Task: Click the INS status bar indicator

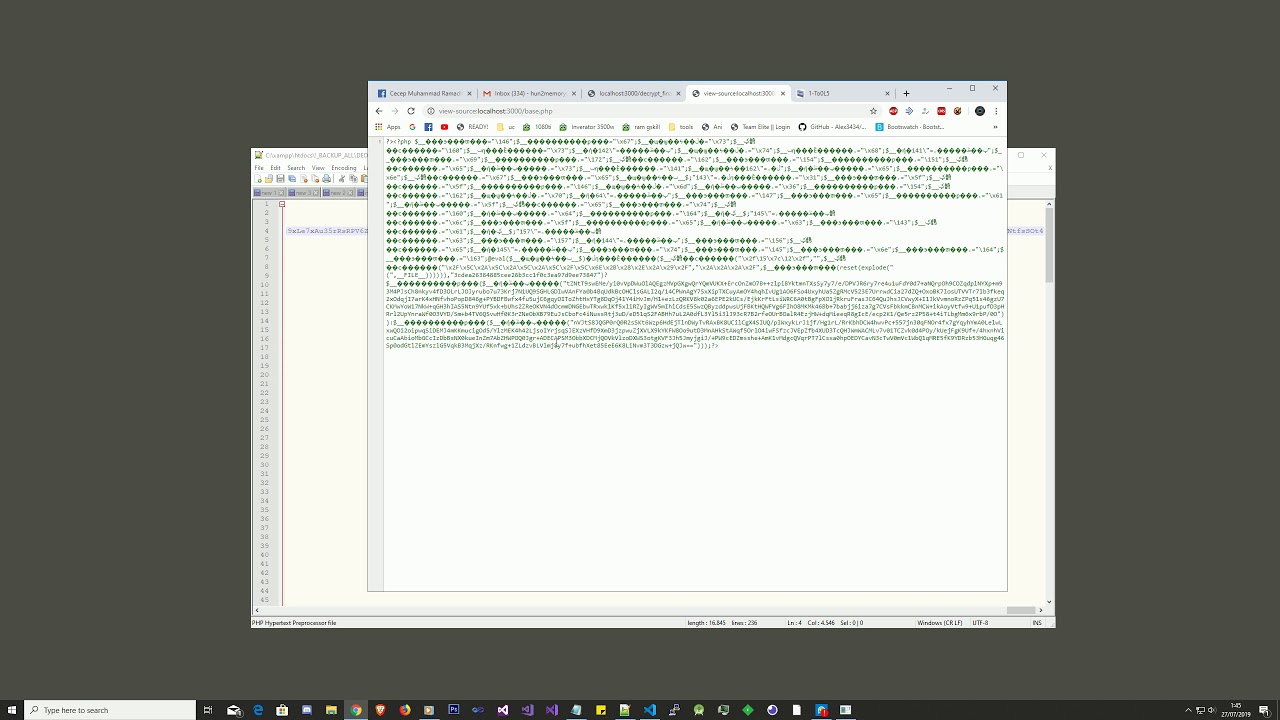Action: point(1037,623)
